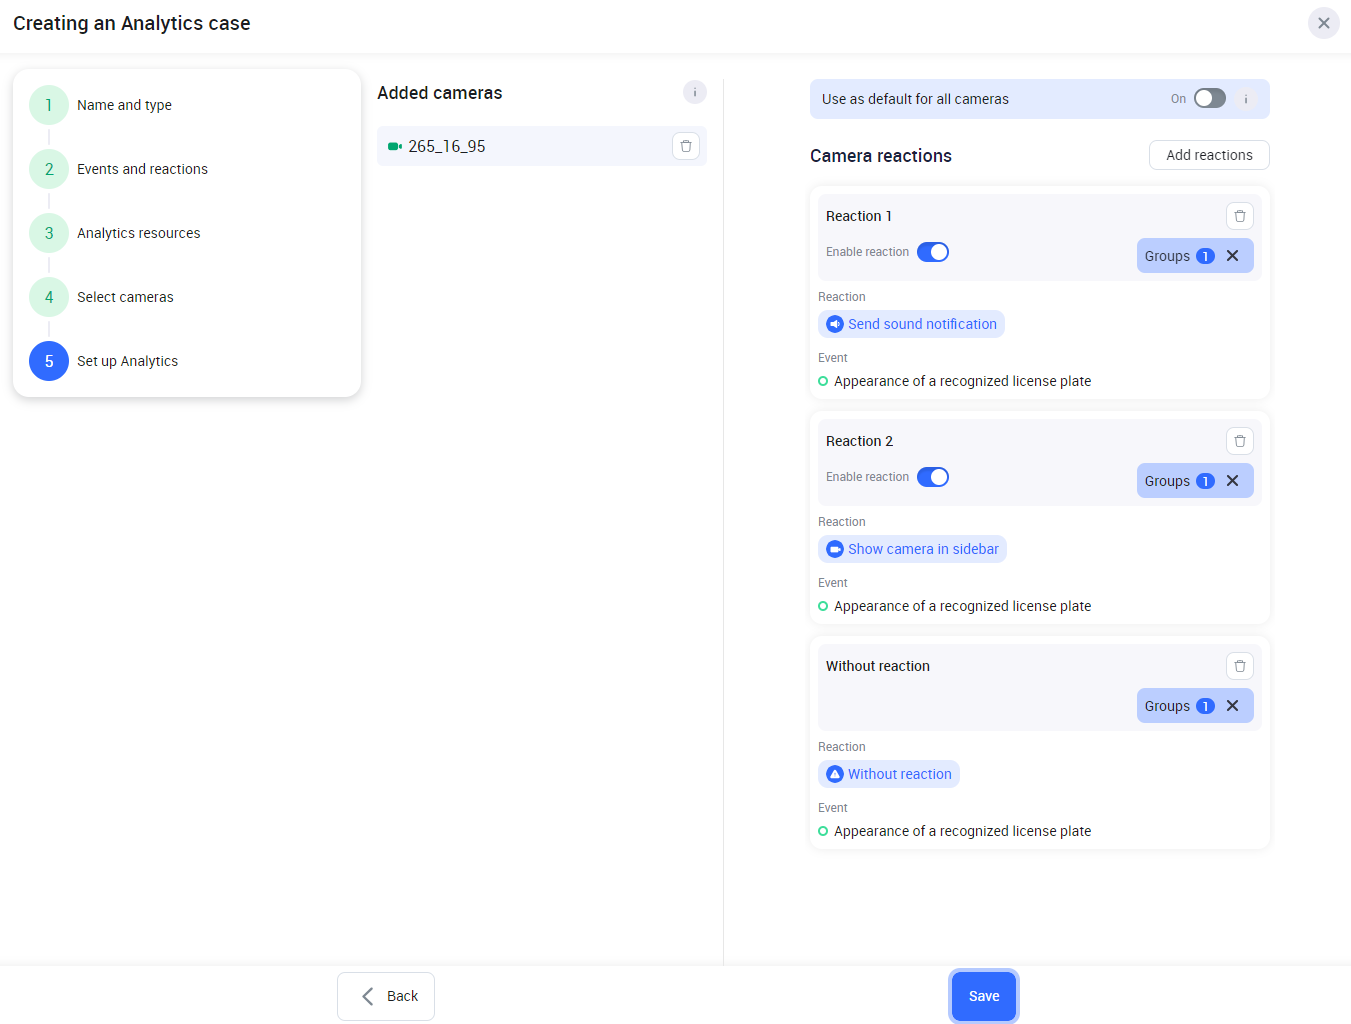This screenshot has width=1351, height=1024.
Task: Delete Reaction 1 using its trash icon
Action: coord(1239,216)
